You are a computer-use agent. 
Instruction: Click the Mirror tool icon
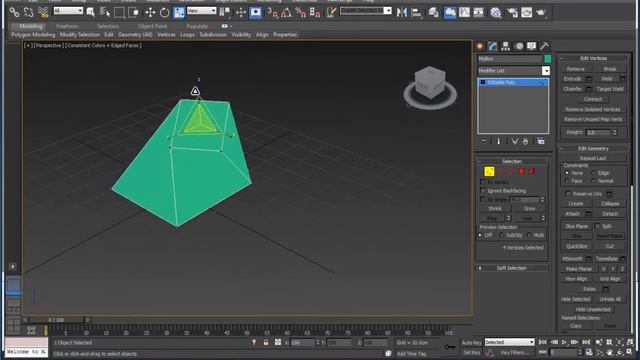[x=402, y=12]
